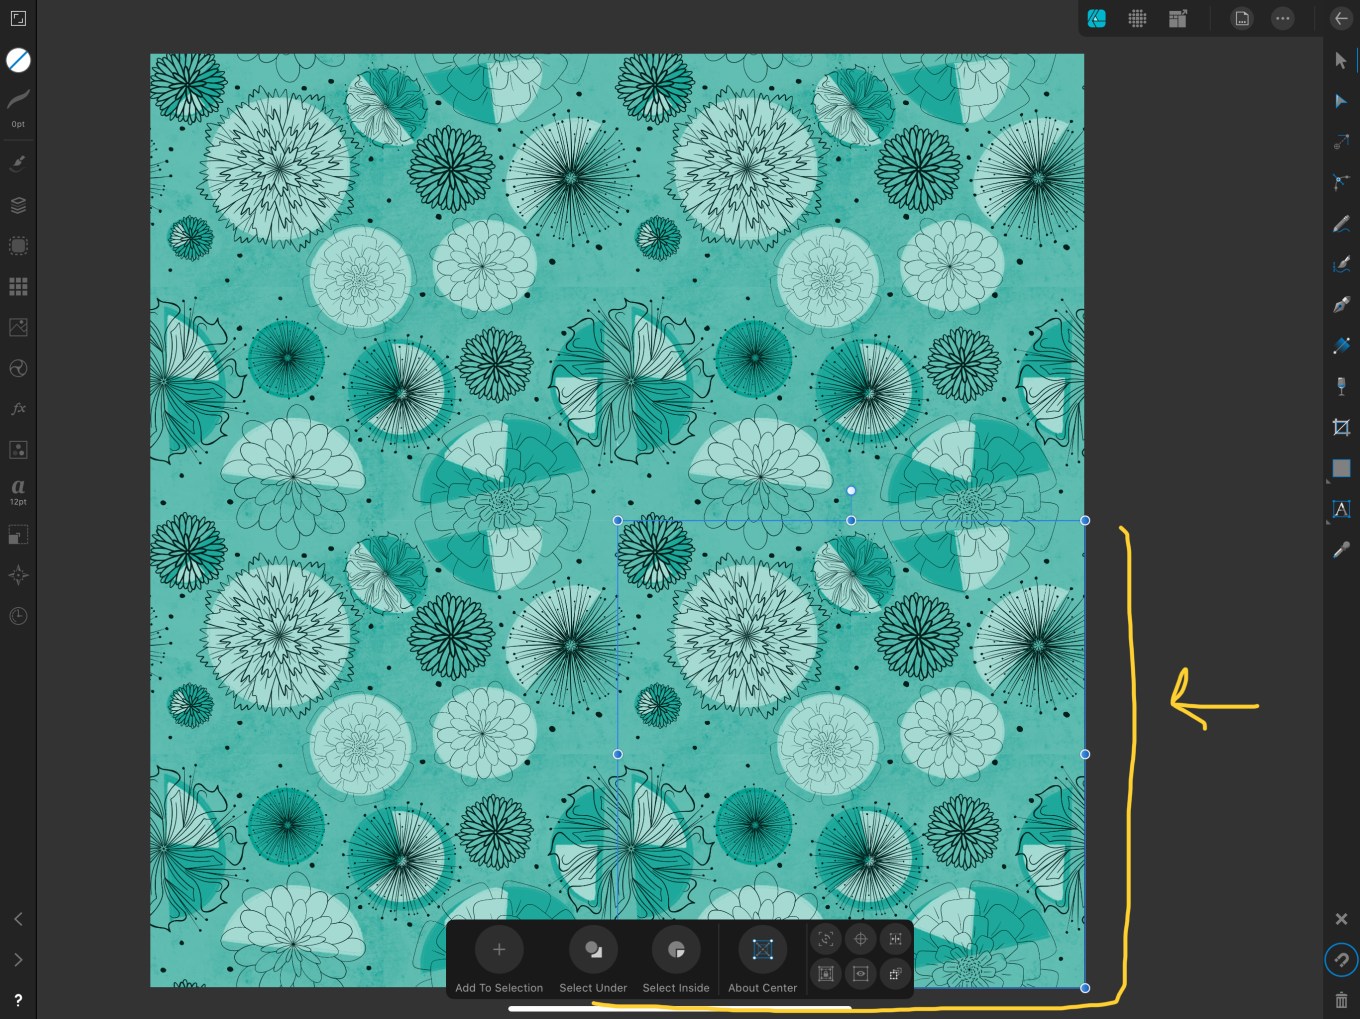Toggle the Add To Selection modifier
The width and height of the screenshot is (1360, 1019).
[x=499, y=950]
